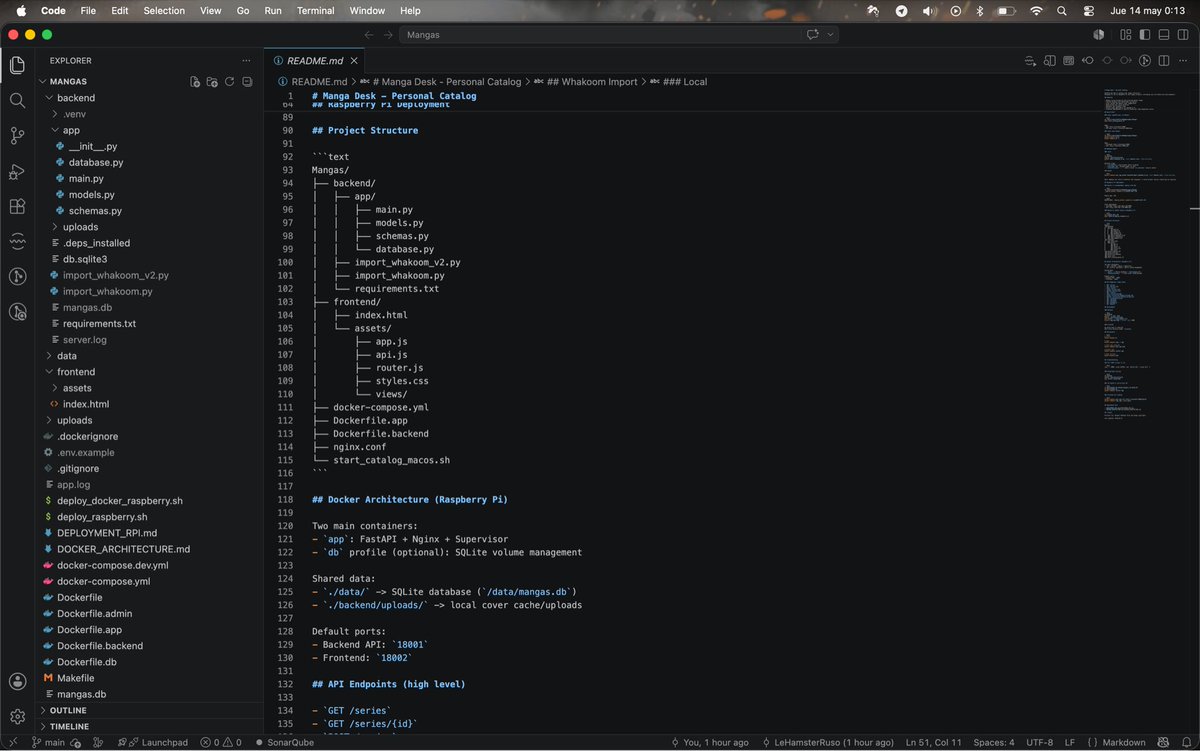
Task: Expand the data folder
Action: pyautogui.click(x=148, y=356)
